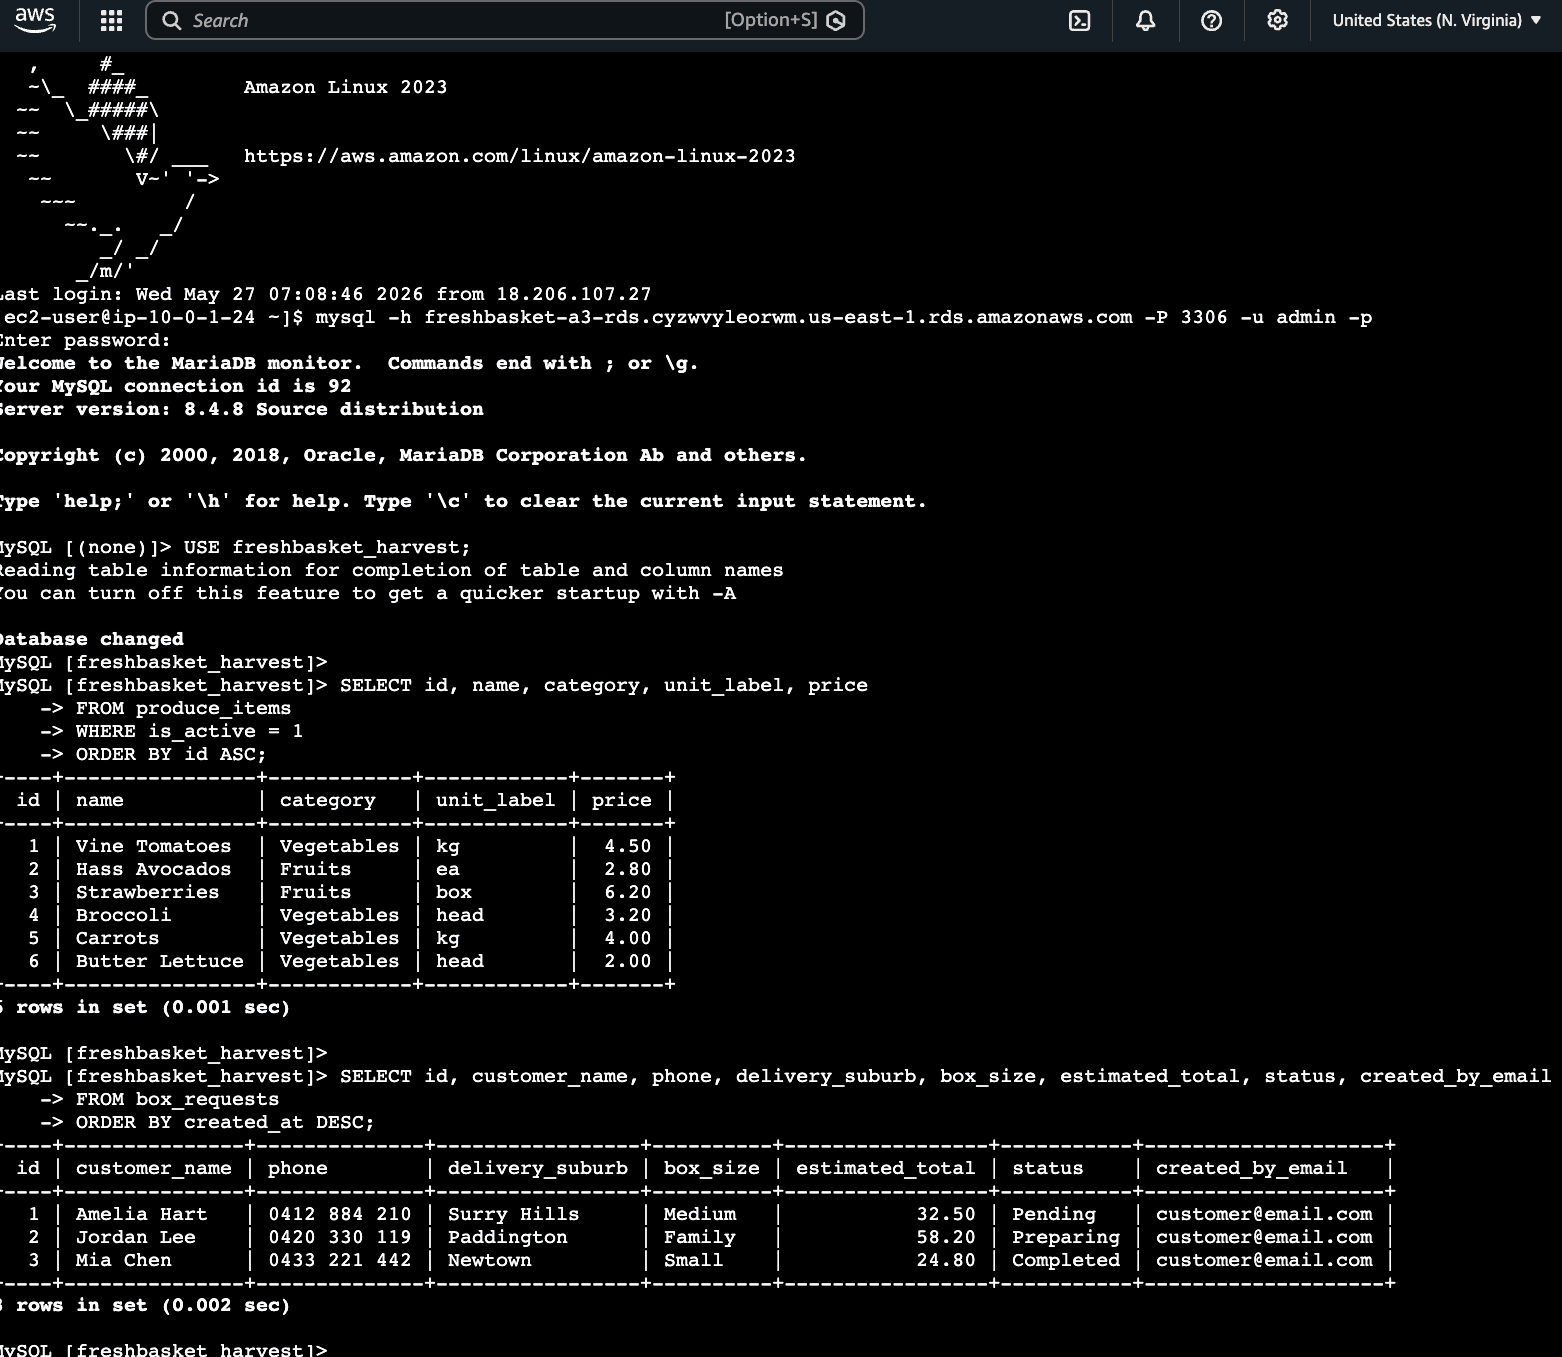Open the AWS services grid menu

112,20
